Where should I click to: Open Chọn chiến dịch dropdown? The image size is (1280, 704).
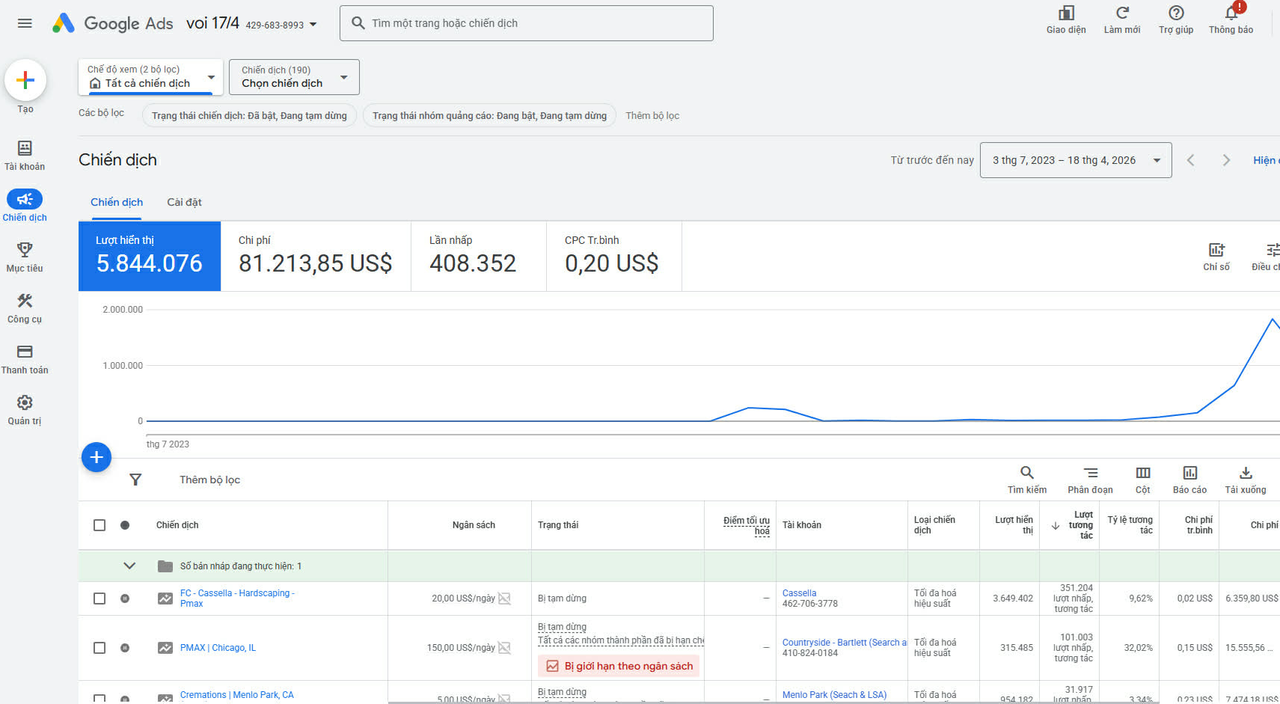point(294,77)
